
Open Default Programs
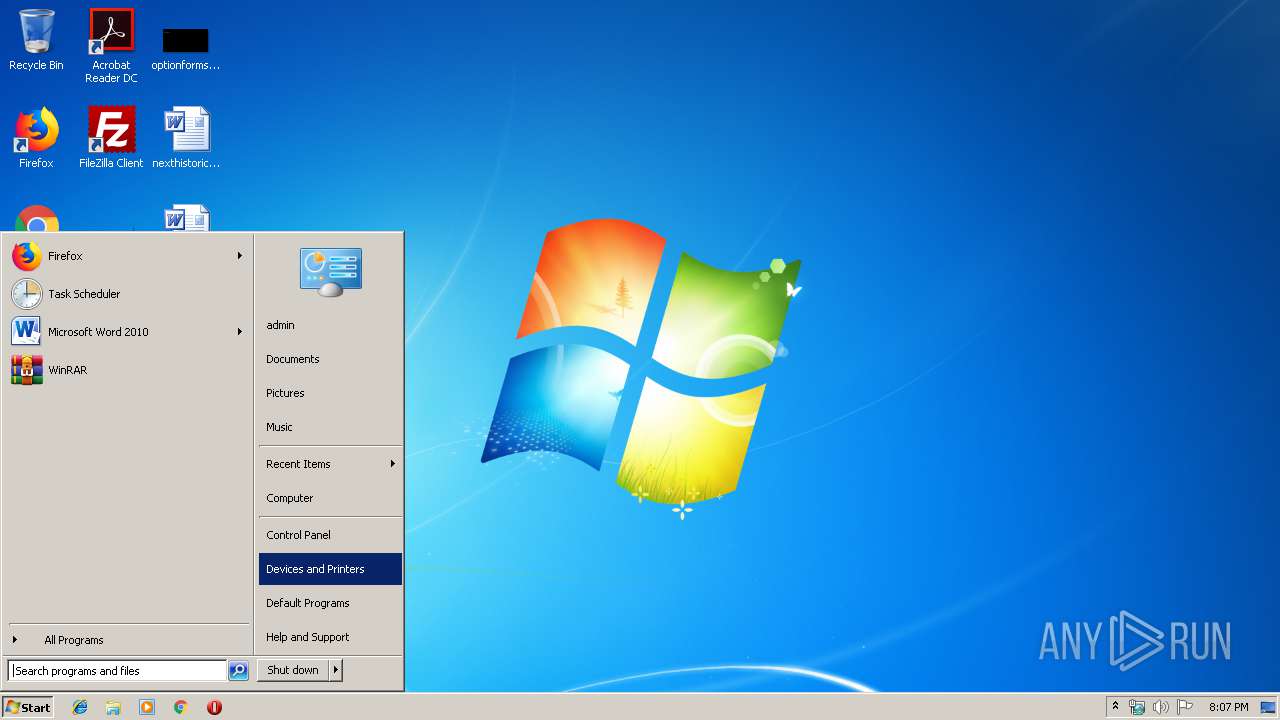(x=330, y=603)
